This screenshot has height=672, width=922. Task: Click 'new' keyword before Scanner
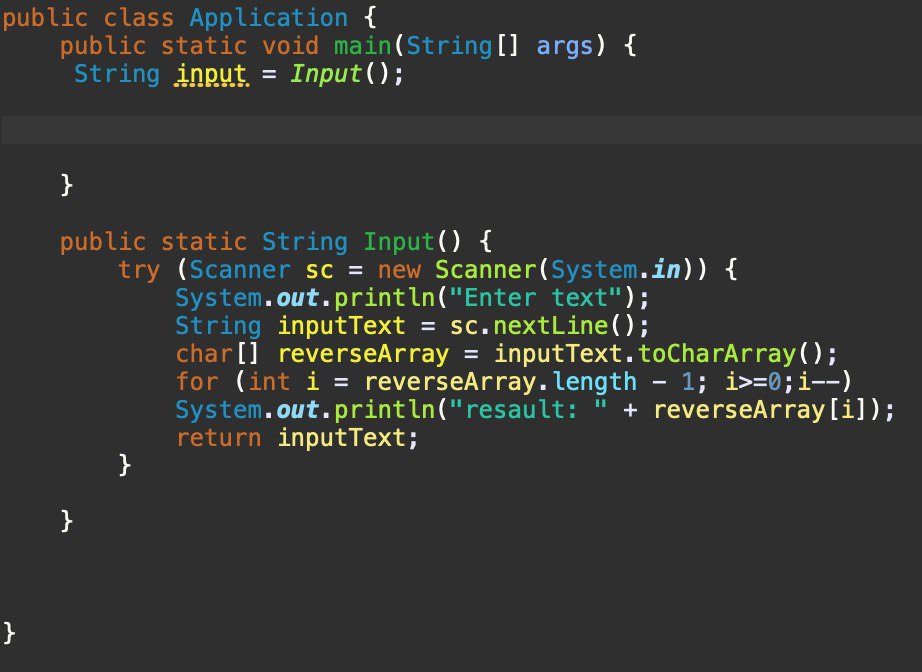tap(399, 270)
